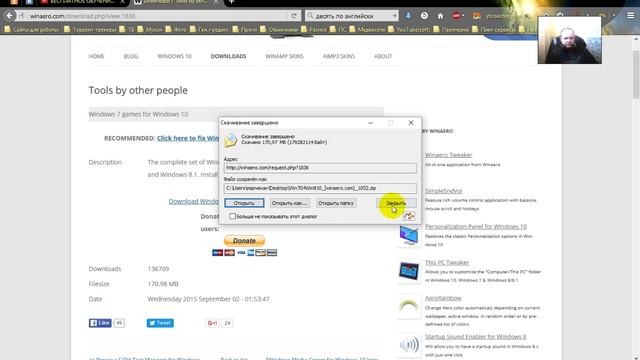Viewport: 640px width, 360px height.
Task: Open AeroRainbow sidebar link
Action: pyautogui.click(x=443, y=298)
